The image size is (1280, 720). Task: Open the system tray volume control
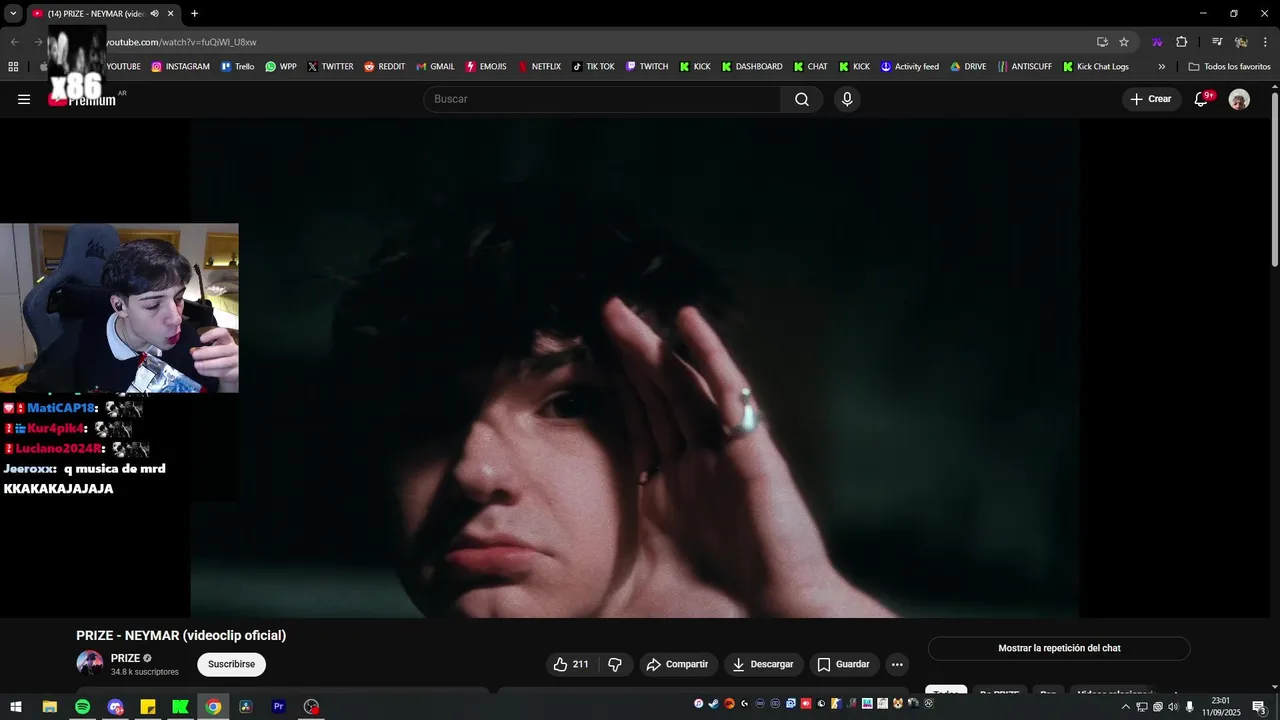pyautogui.click(x=1173, y=707)
